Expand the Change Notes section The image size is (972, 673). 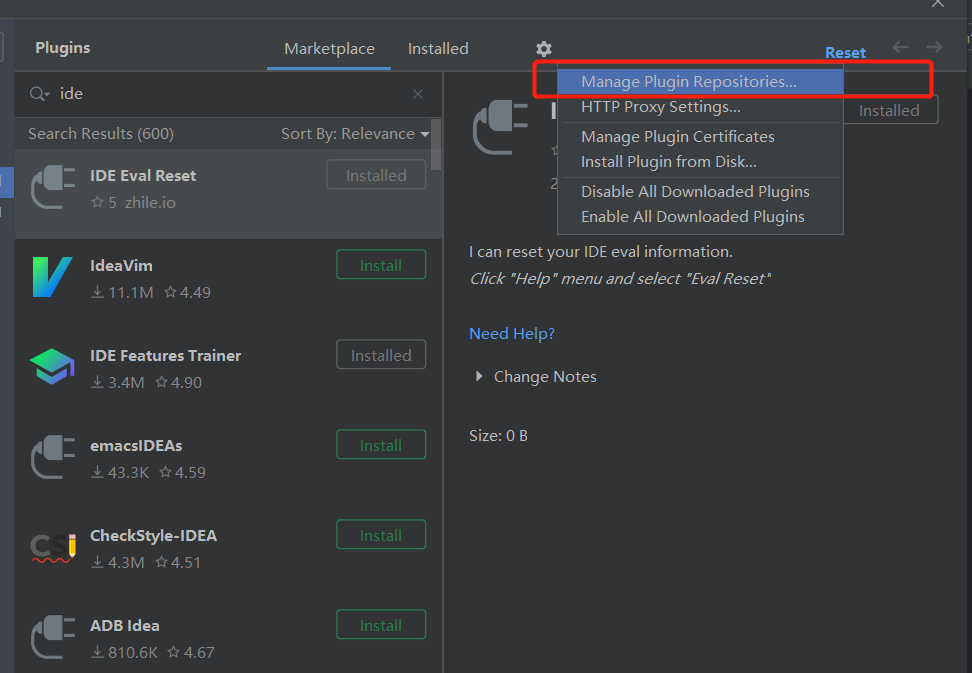pos(479,376)
